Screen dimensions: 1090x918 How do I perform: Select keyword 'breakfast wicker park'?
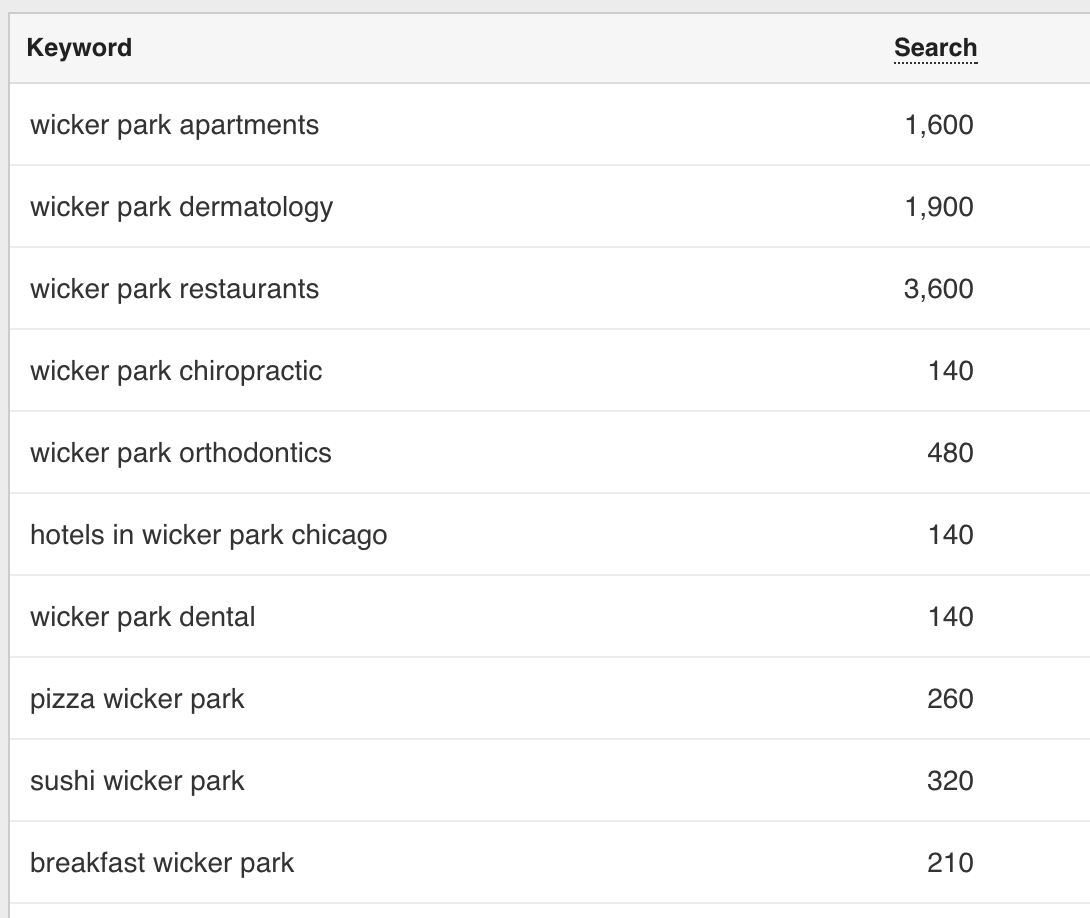[162, 863]
